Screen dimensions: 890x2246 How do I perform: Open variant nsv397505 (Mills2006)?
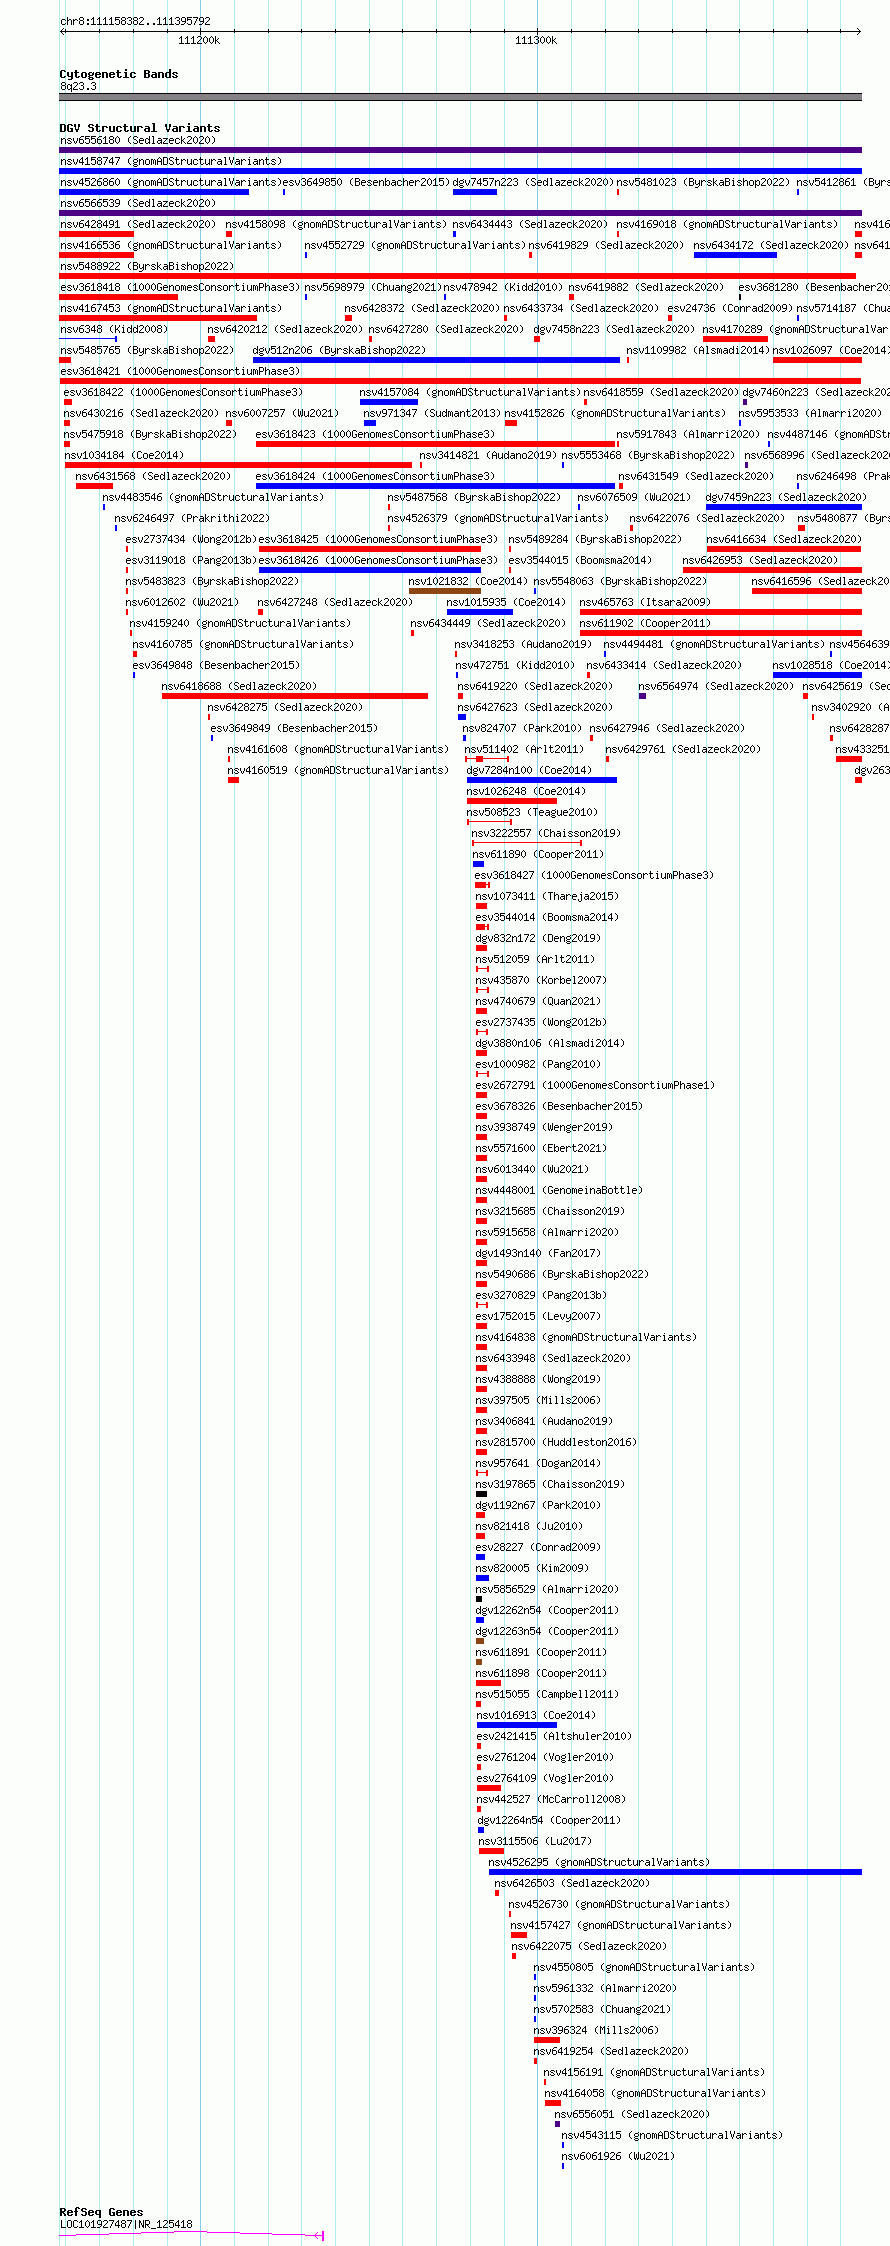click(538, 1400)
